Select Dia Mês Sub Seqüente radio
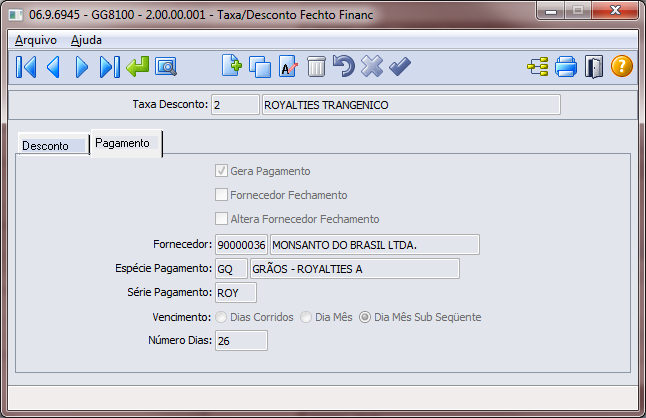 (365, 317)
